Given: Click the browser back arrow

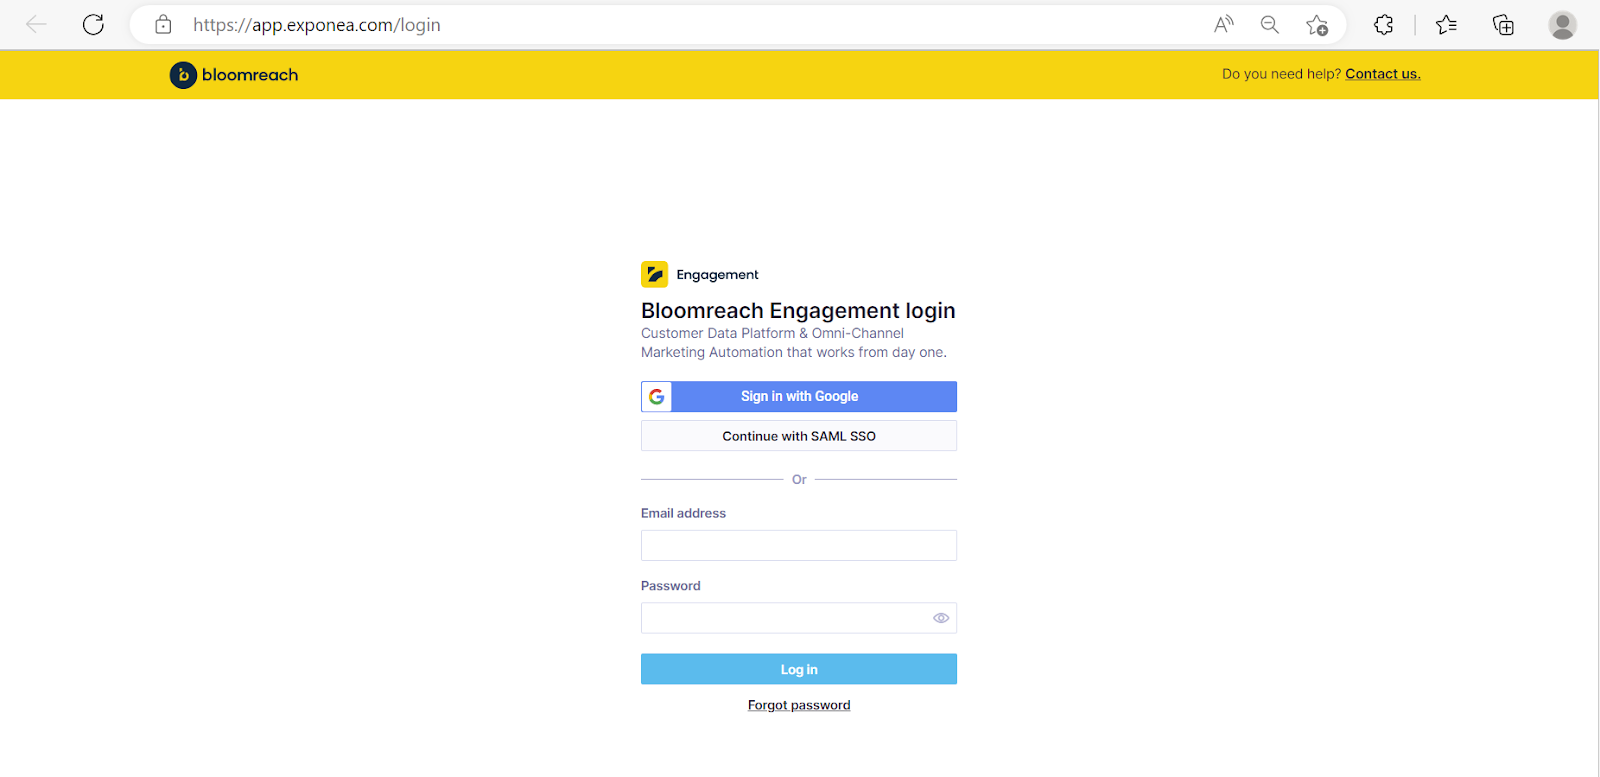Looking at the screenshot, I should pos(36,25).
